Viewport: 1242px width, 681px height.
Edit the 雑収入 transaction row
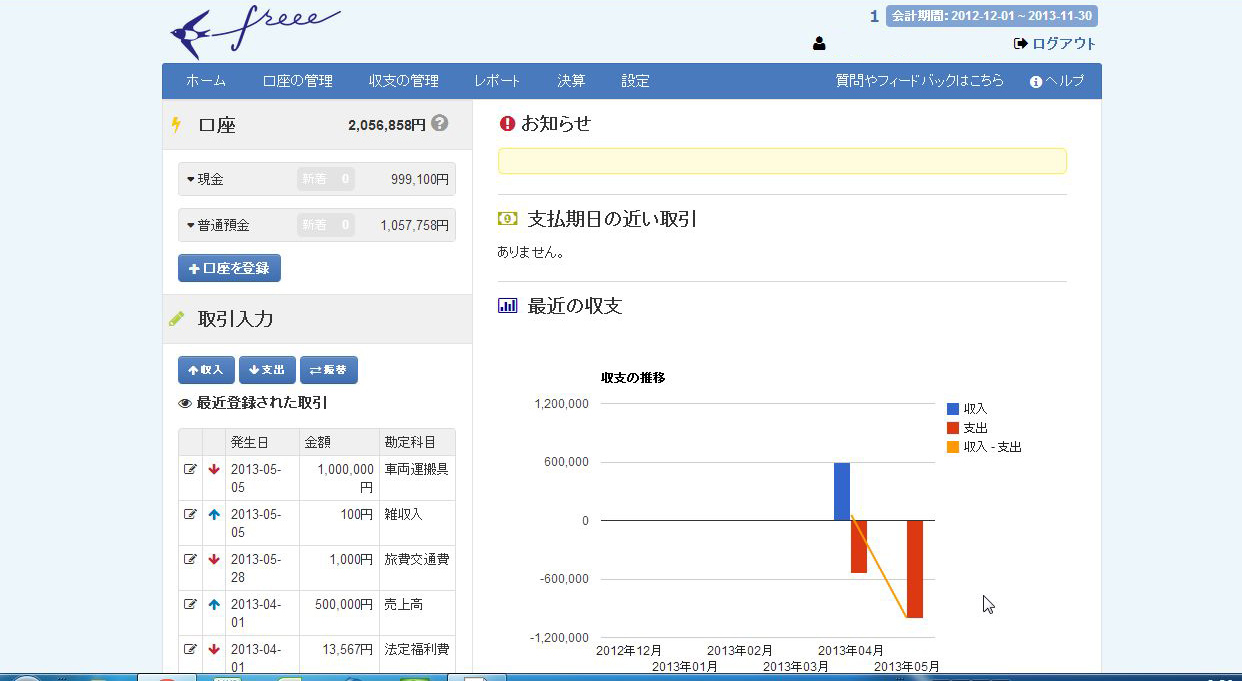190,514
